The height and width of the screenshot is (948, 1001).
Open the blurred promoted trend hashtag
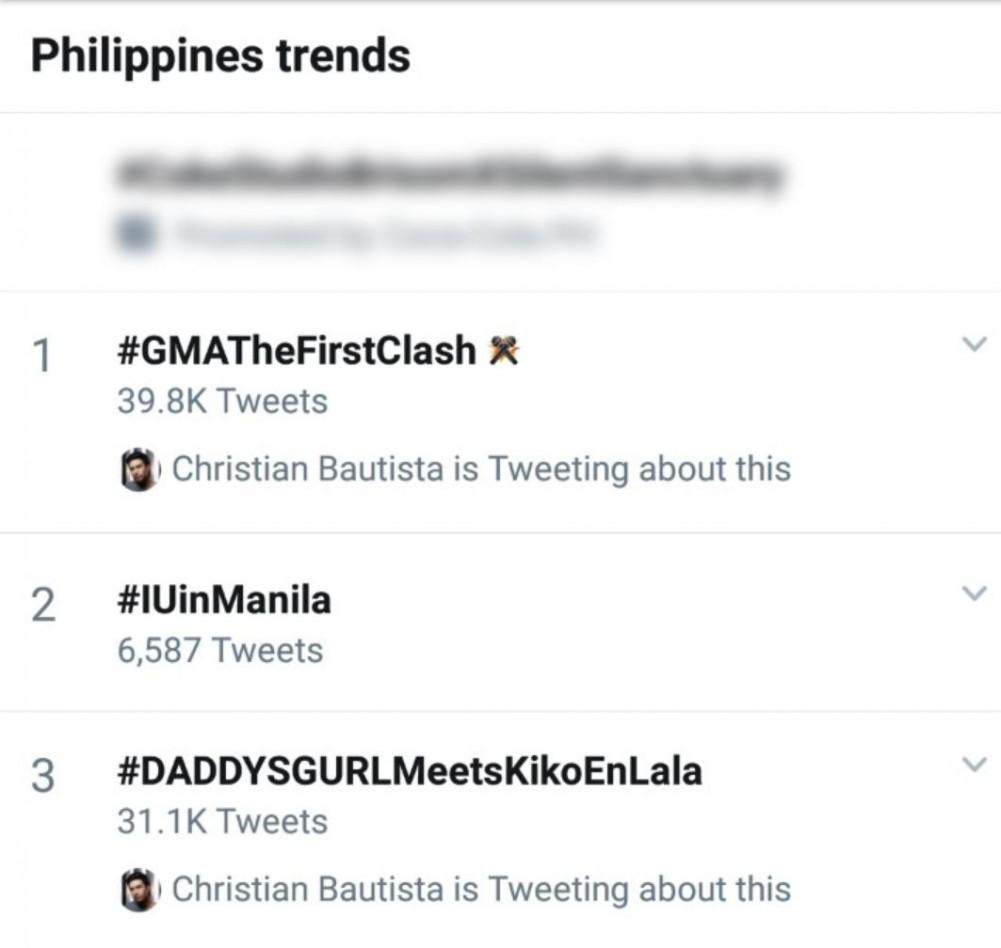446,176
